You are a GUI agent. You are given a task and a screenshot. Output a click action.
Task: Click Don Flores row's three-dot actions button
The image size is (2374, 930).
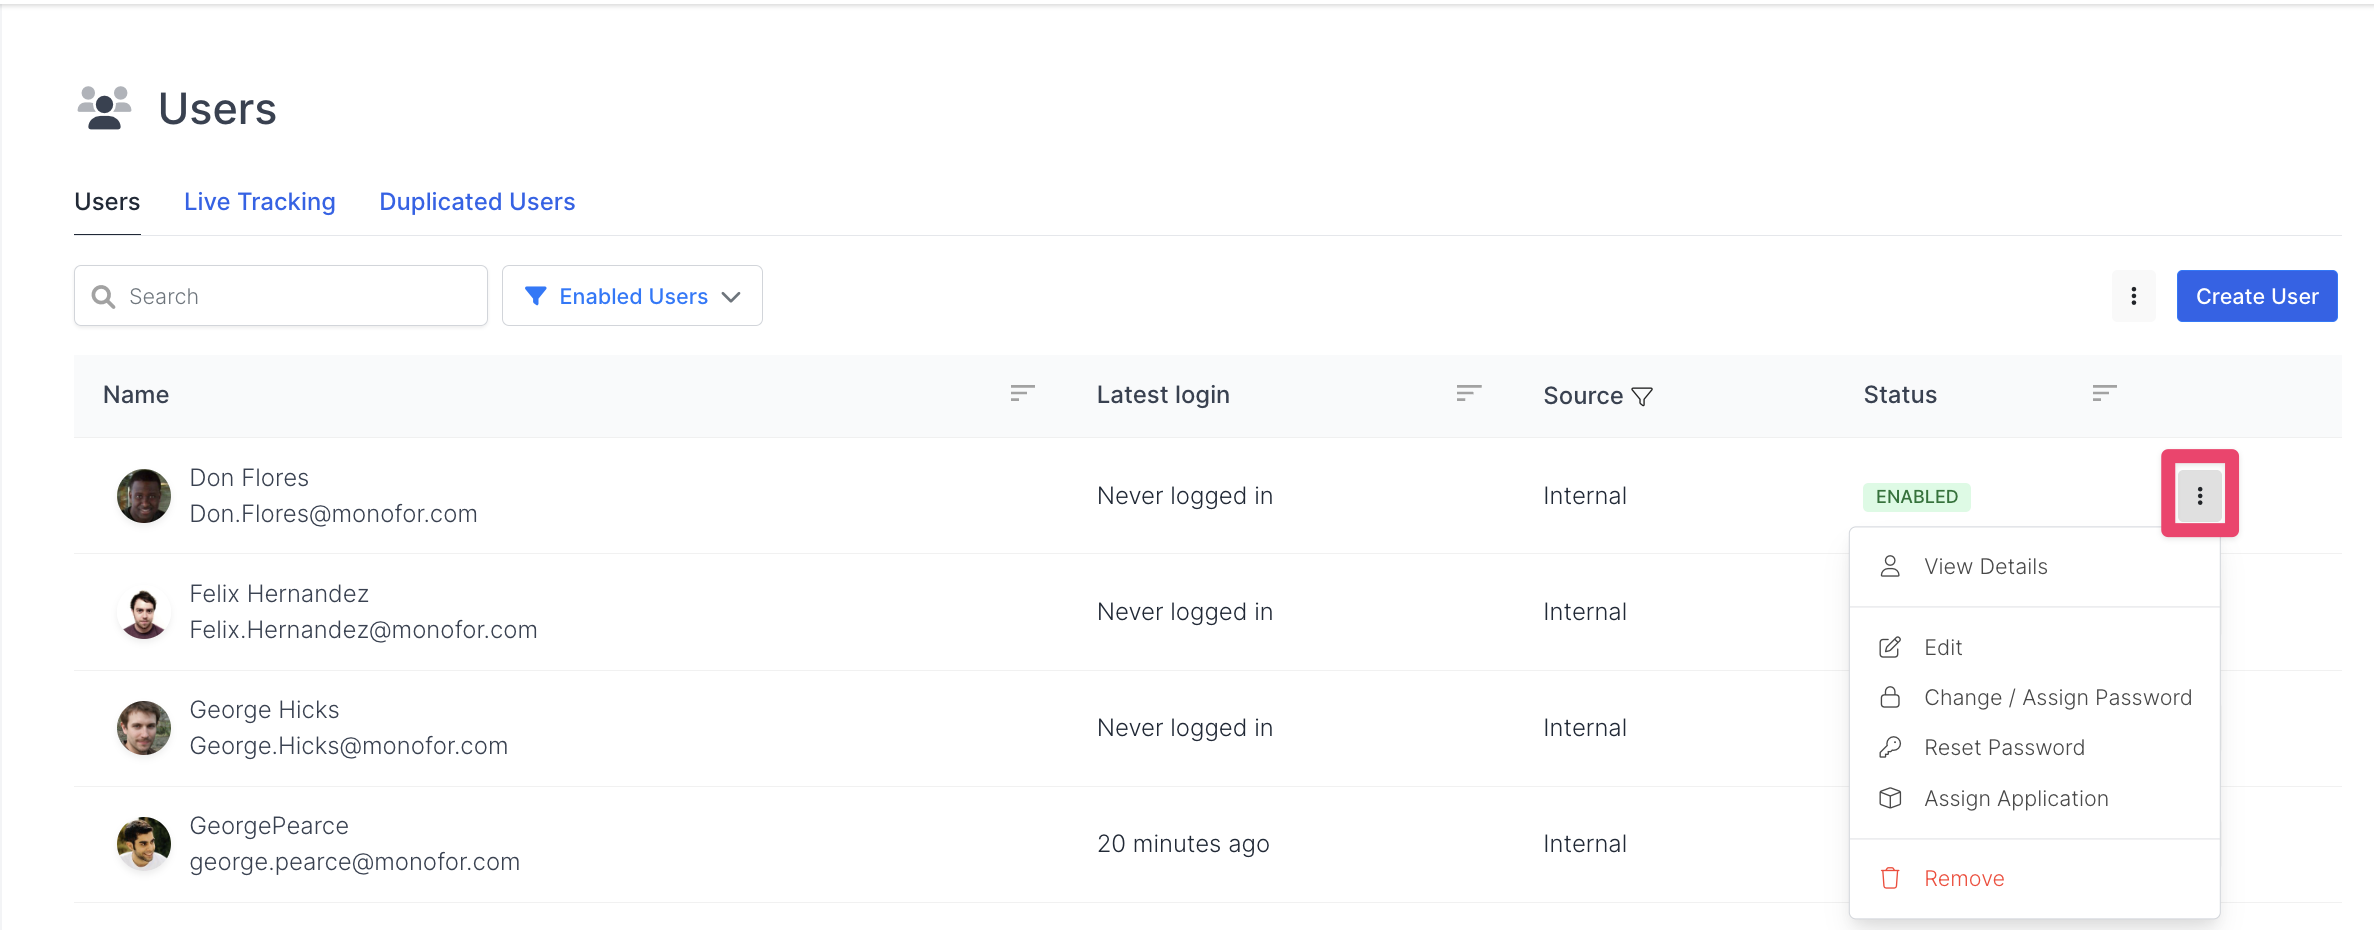[2199, 496]
